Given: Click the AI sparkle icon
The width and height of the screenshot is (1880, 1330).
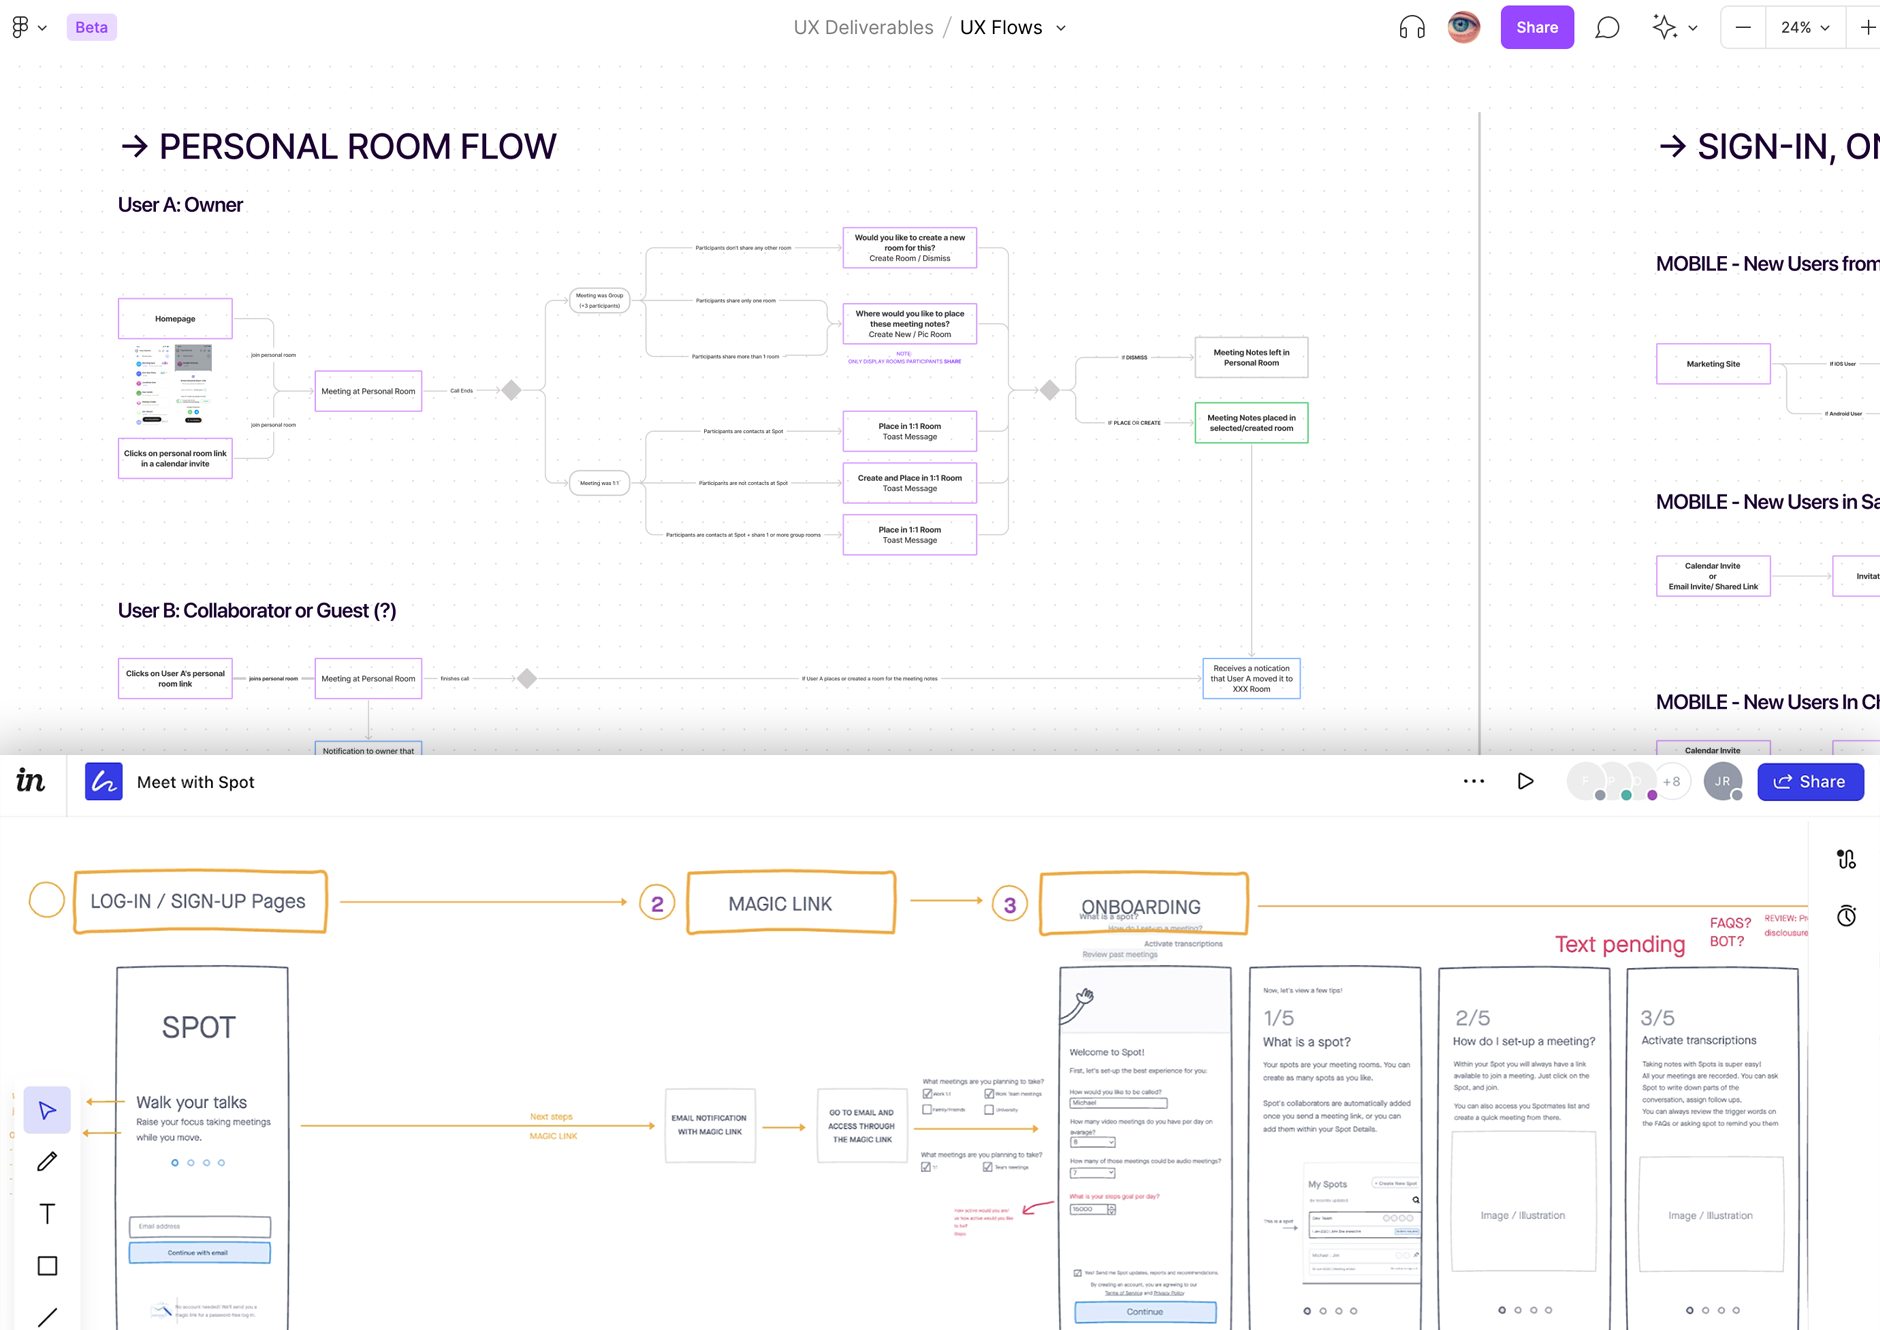Looking at the screenshot, I should click(1664, 27).
